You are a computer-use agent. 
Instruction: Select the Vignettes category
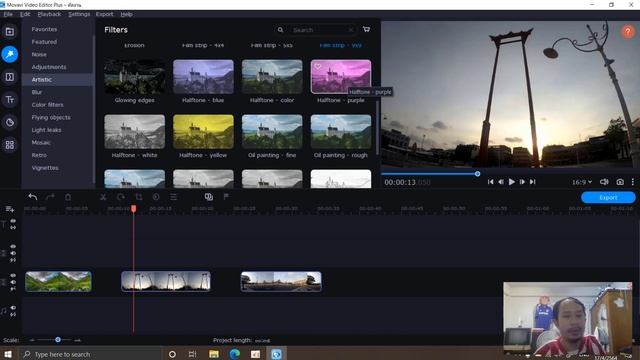point(45,168)
